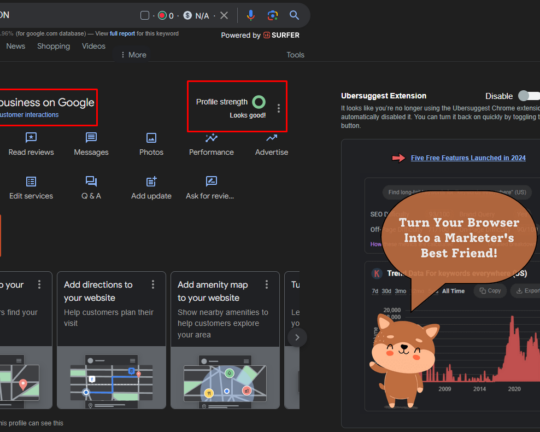
Task: Open customer interactions link
Action: pos(29,115)
